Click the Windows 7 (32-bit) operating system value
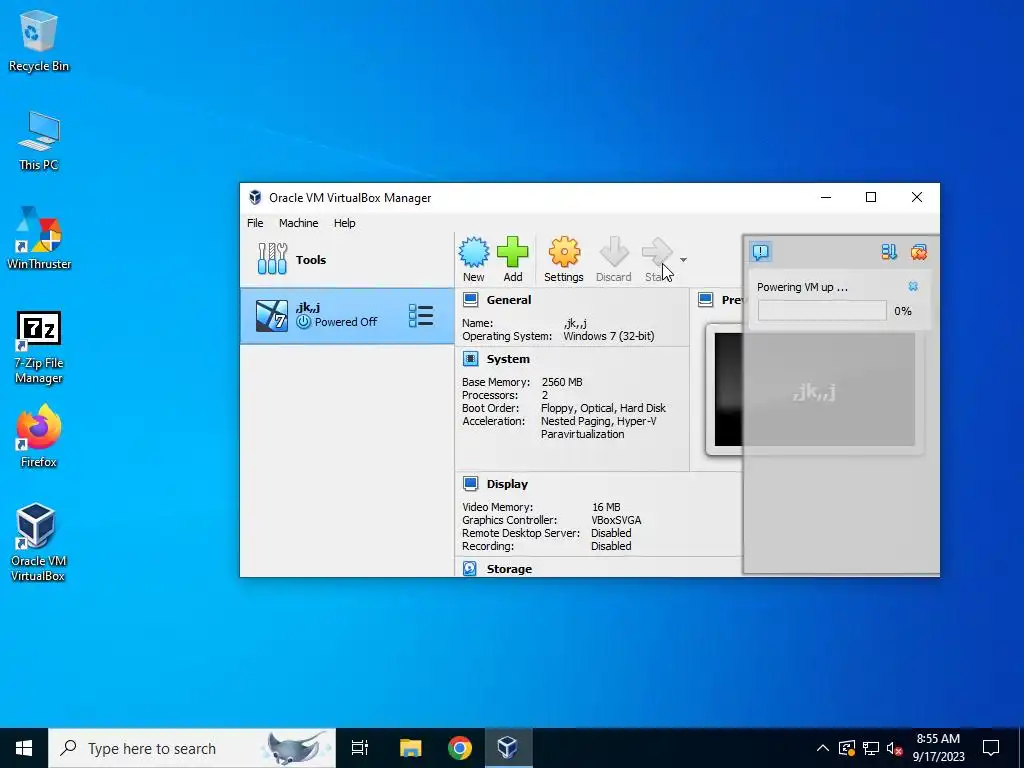This screenshot has height=768, width=1024. pyautogui.click(x=609, y=336)
